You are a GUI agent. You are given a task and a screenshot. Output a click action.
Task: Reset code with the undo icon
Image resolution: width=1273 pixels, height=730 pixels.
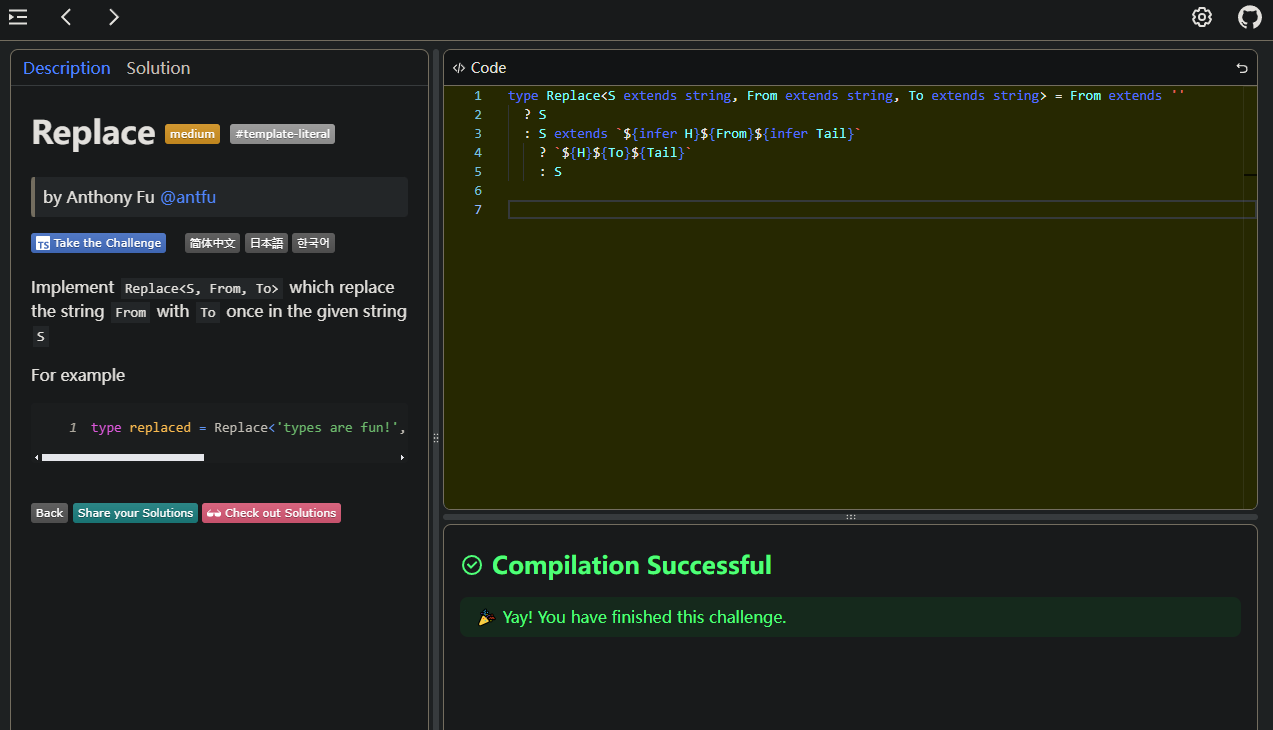pyautogui.click(x=1242, y=68)
